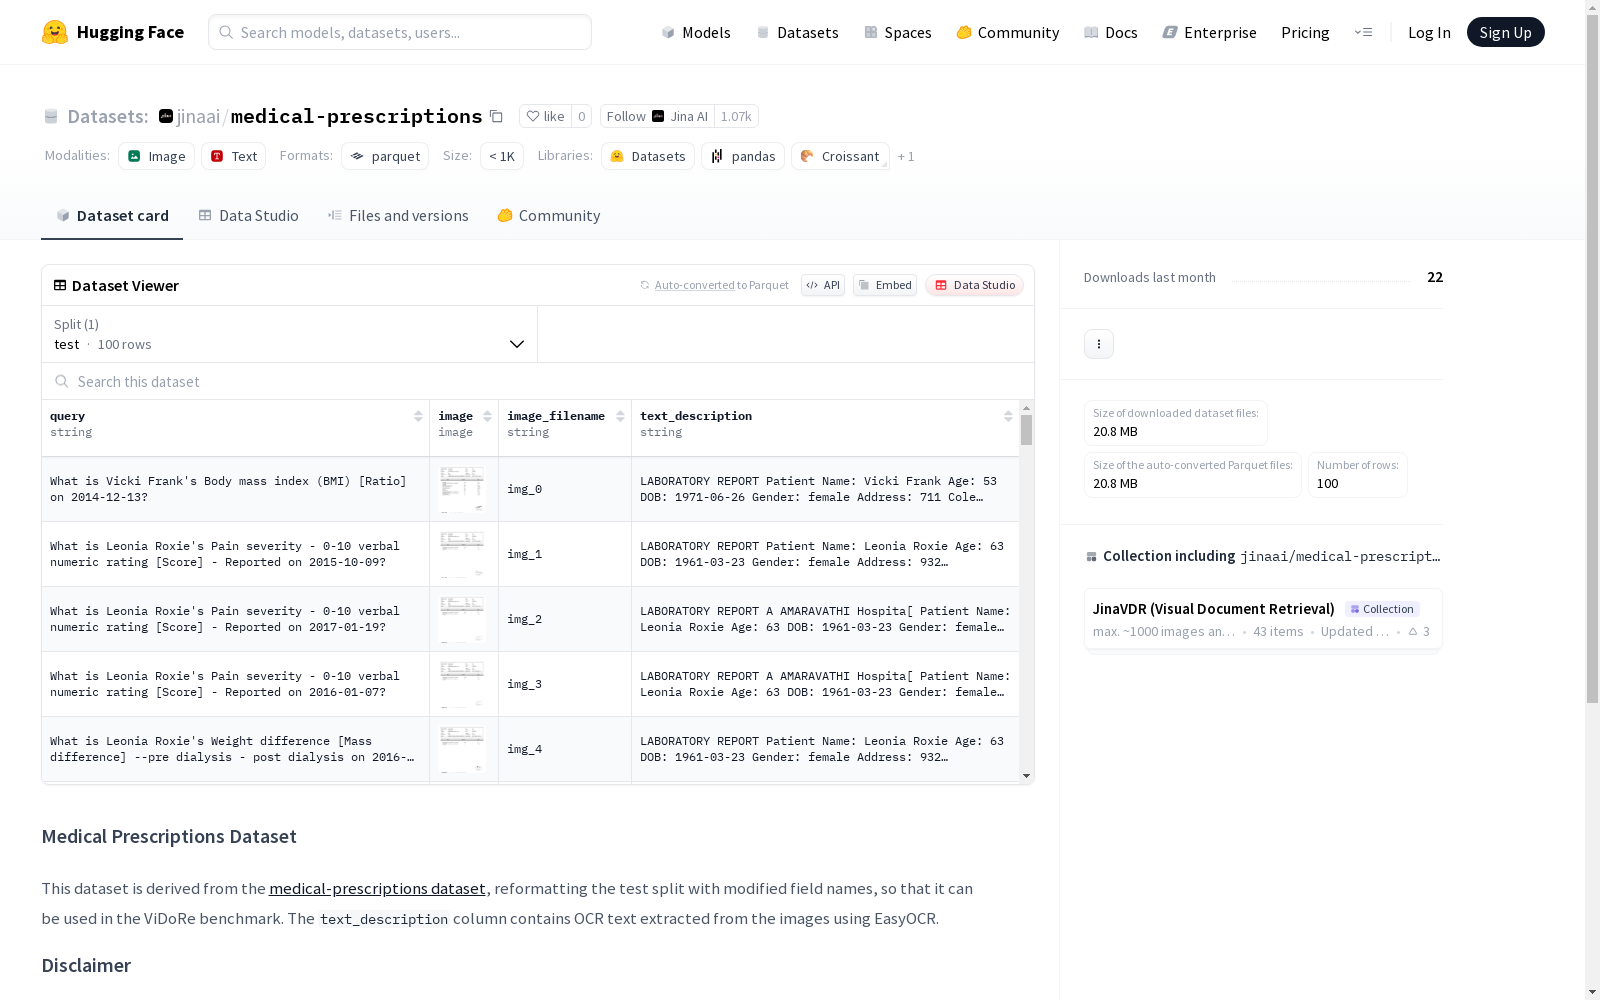Click the dataset table up scroll arrow
Image resolution: width=1600 pixels, height=1000 pixels.
(1027, 408)
